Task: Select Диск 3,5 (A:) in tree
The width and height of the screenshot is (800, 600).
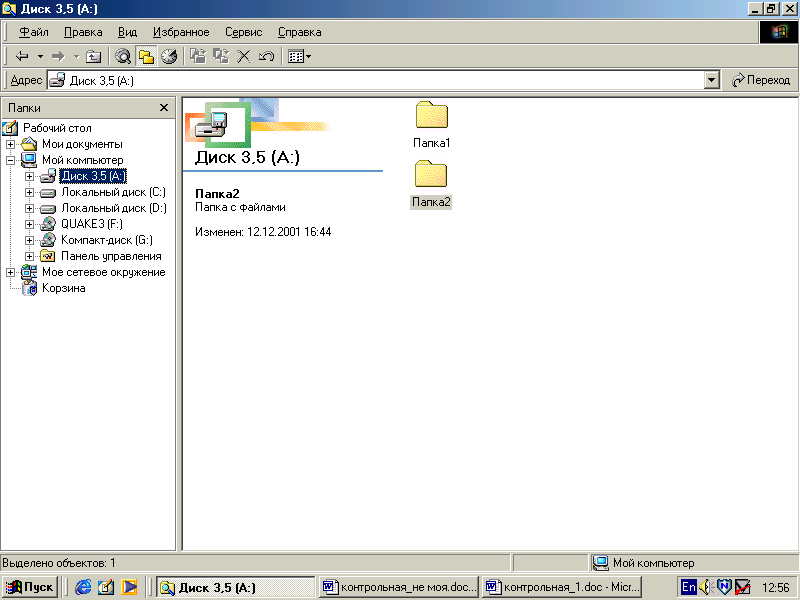Action: (x=93, y=176)
